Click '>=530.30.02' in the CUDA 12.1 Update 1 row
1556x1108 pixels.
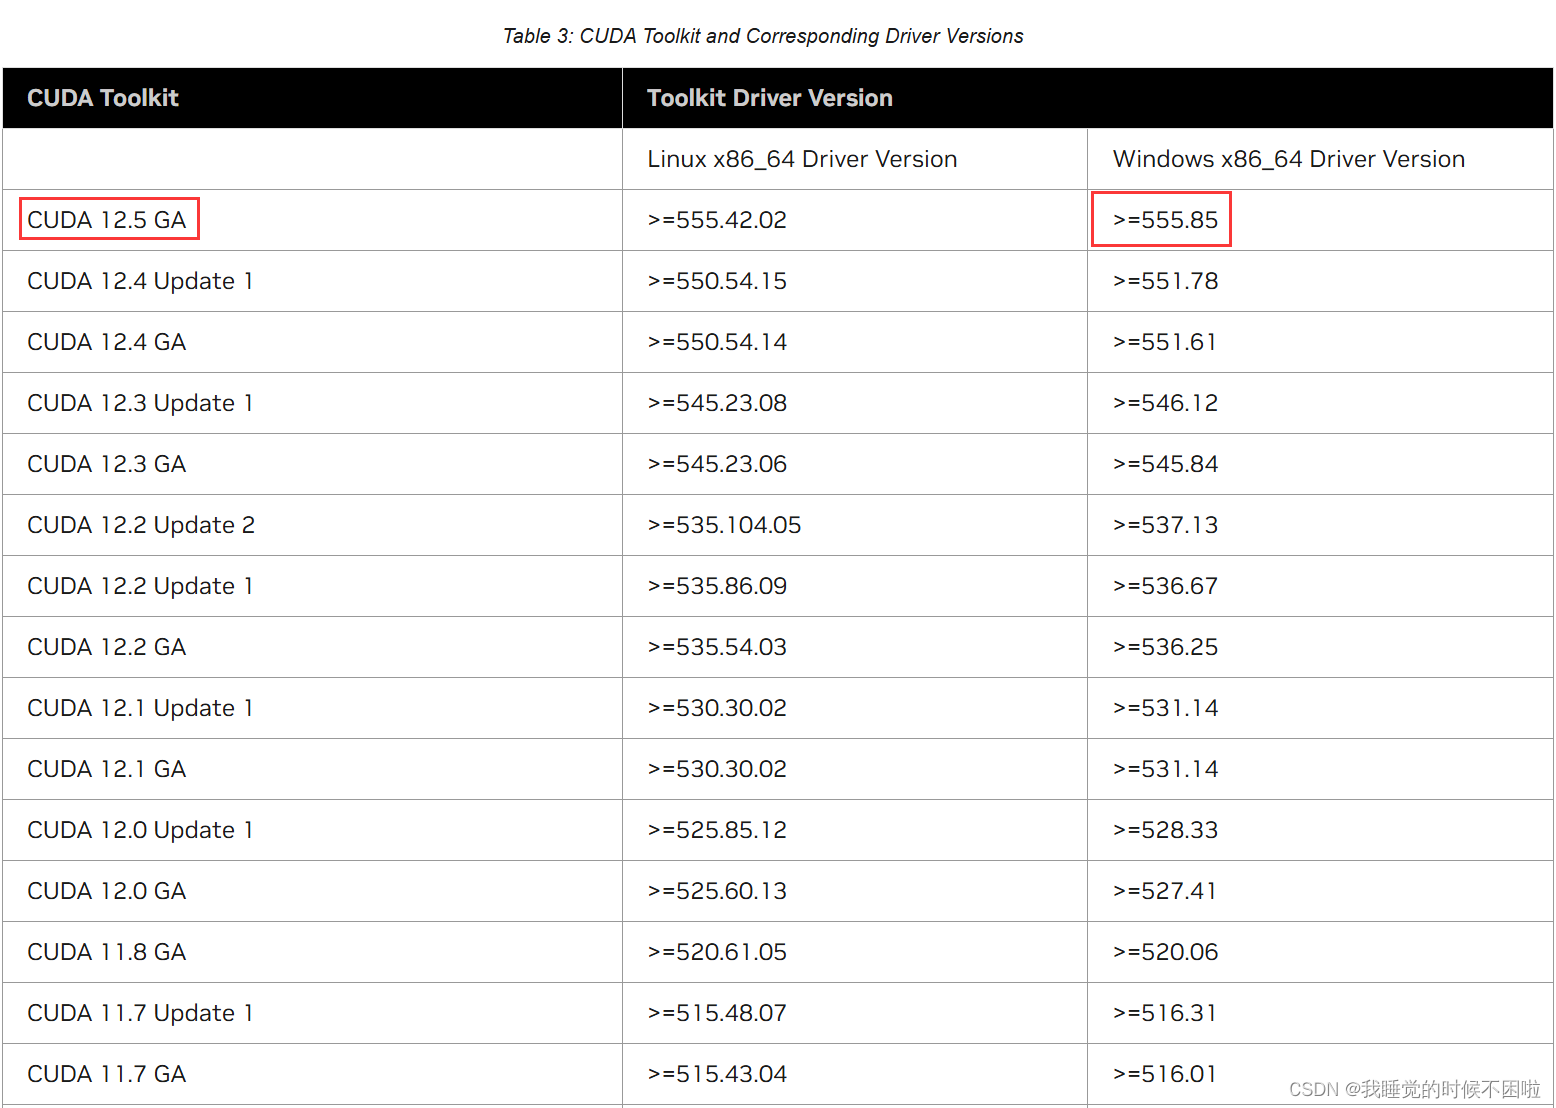click(x=717, y=708)
